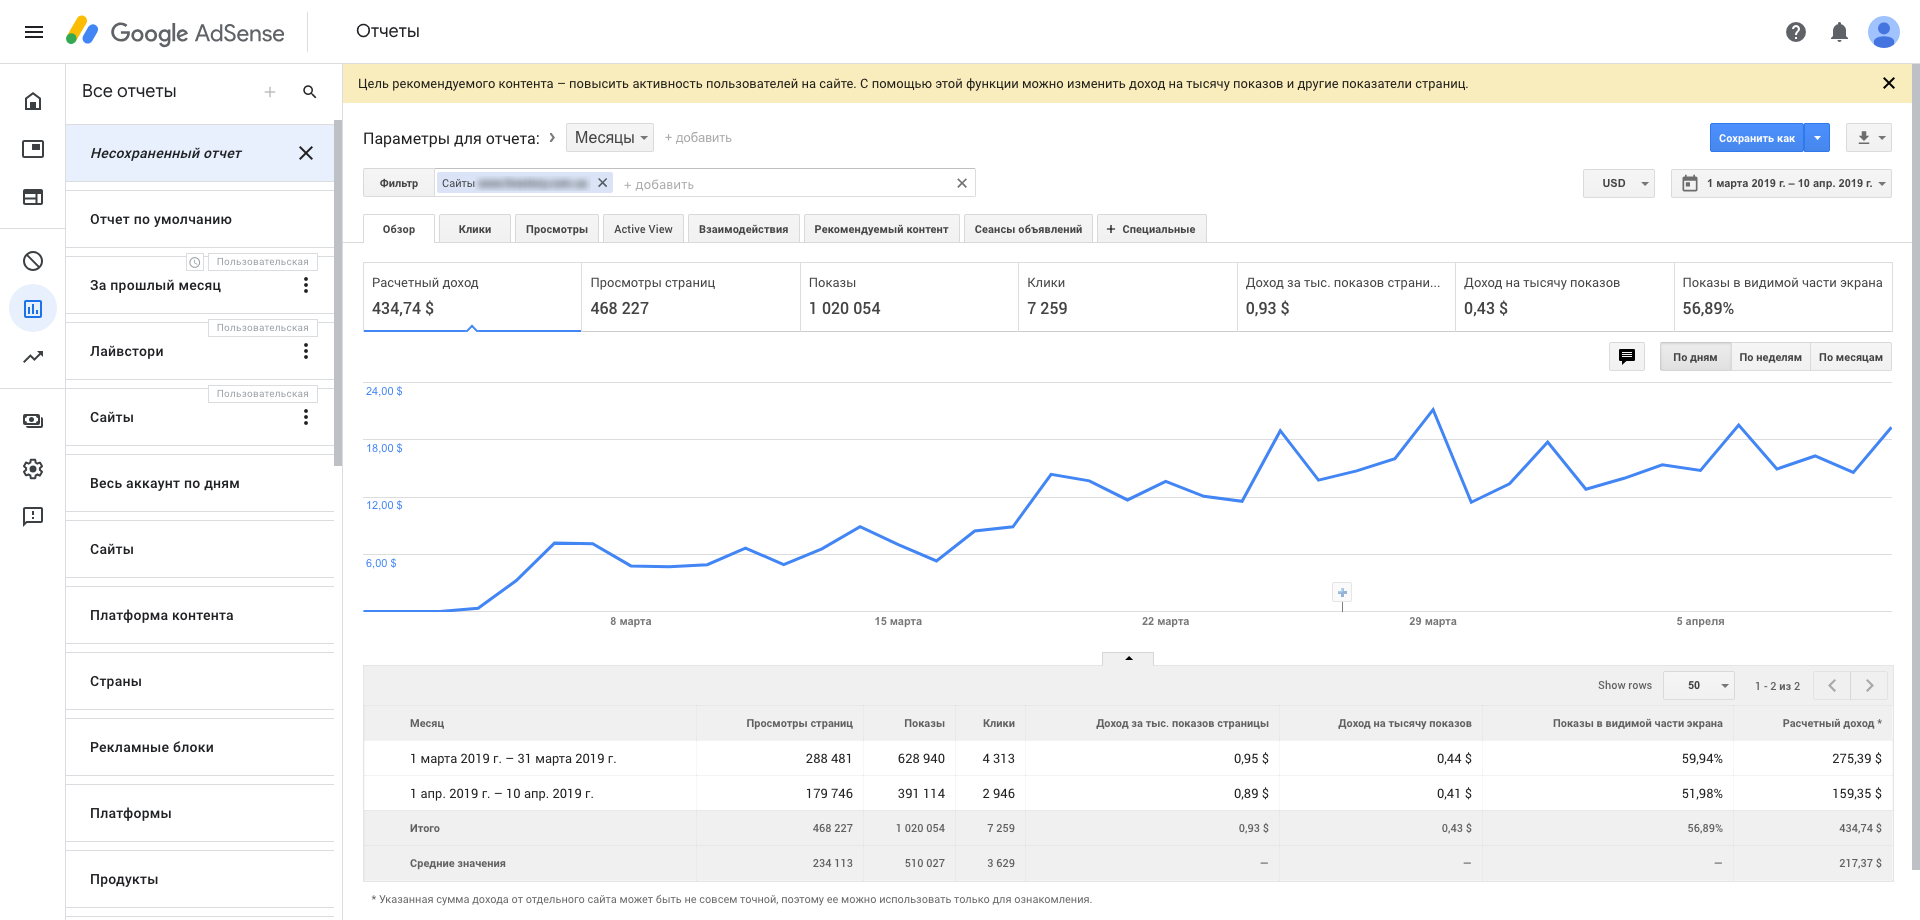Open the USD currency dropdown
Viewport: 1920px width, 920px height.
coord(1618,184)
